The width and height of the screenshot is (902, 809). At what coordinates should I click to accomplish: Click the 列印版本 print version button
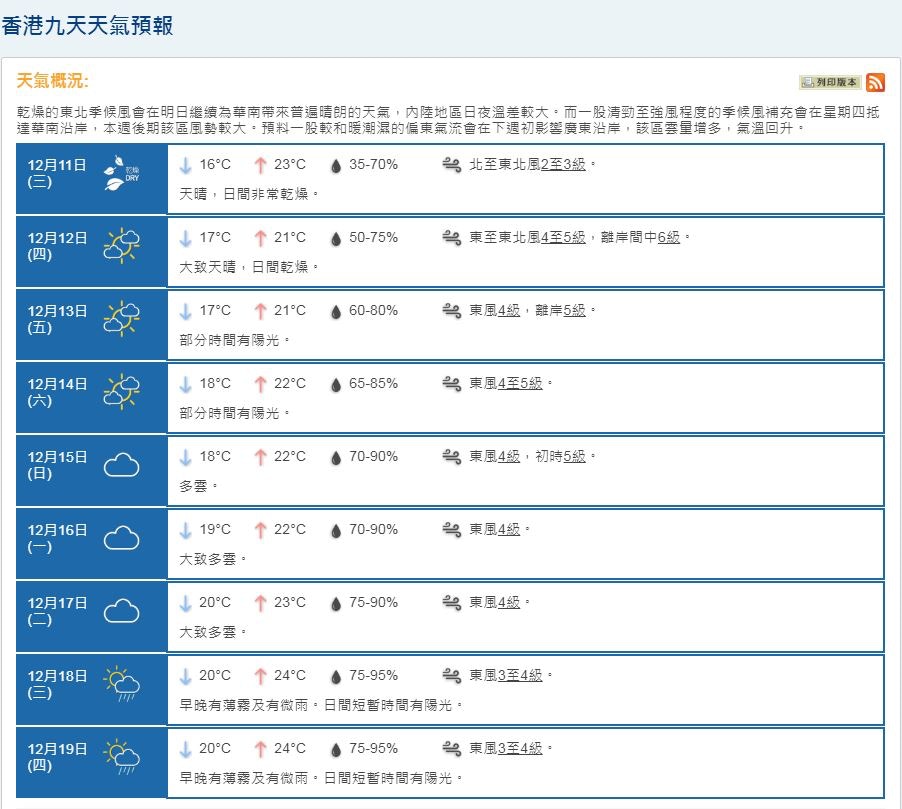pyautogui.click(x=830, y=82)
